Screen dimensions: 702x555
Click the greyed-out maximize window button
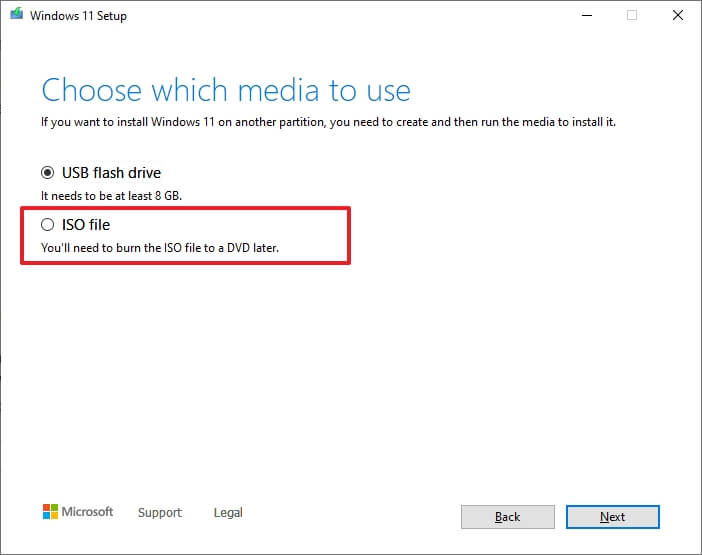631,15
